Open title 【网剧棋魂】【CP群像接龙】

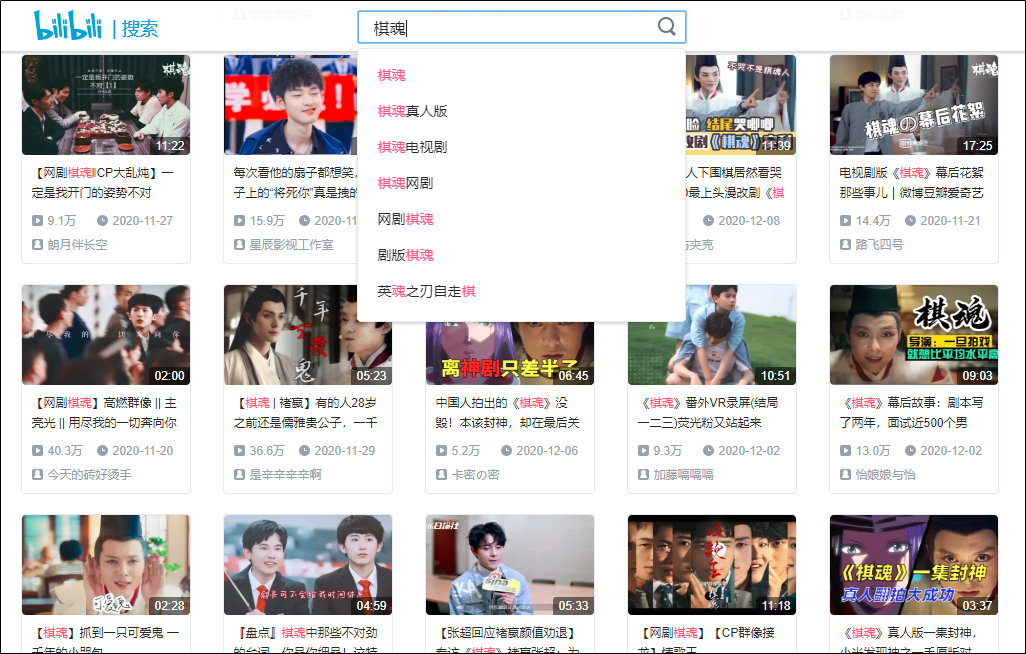[706, 640]
